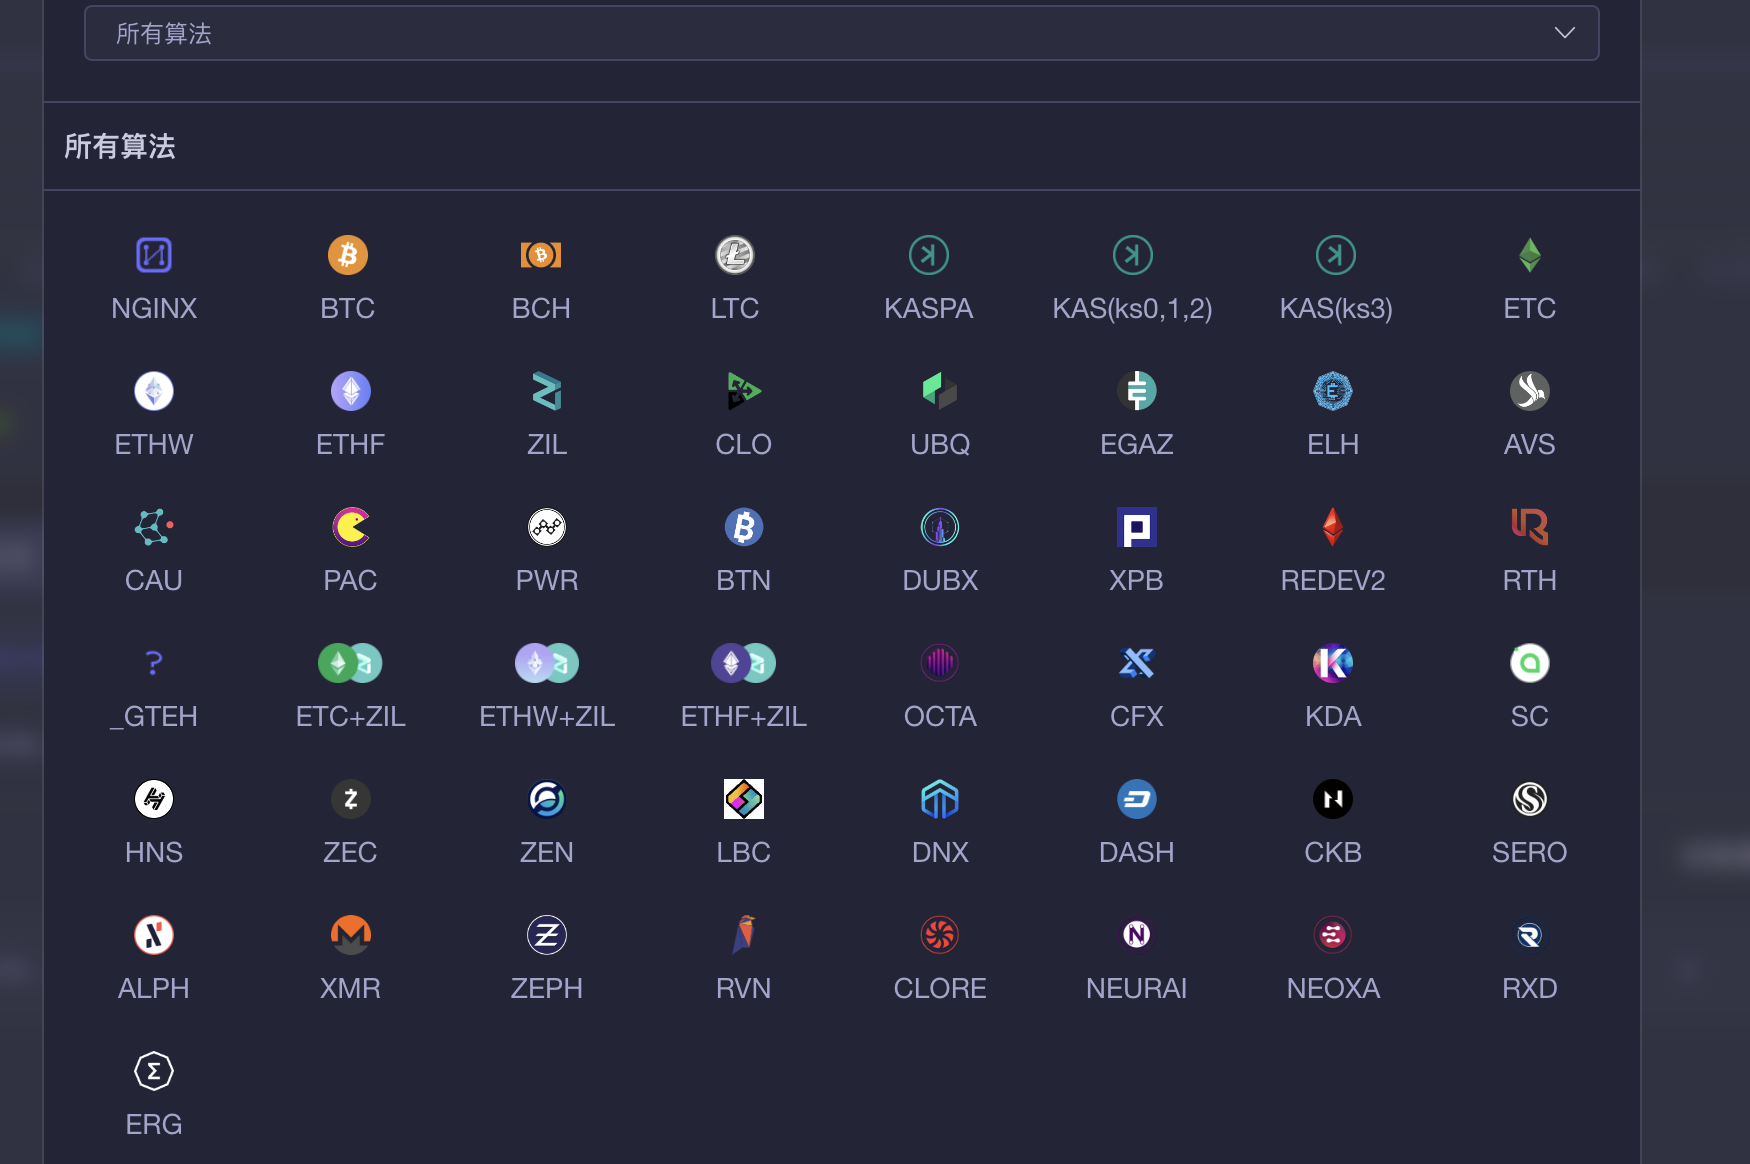Select the NGINX coin icon
Image resolution: width=1750 pixels, height=1164 pixels.
pos(154,255)
